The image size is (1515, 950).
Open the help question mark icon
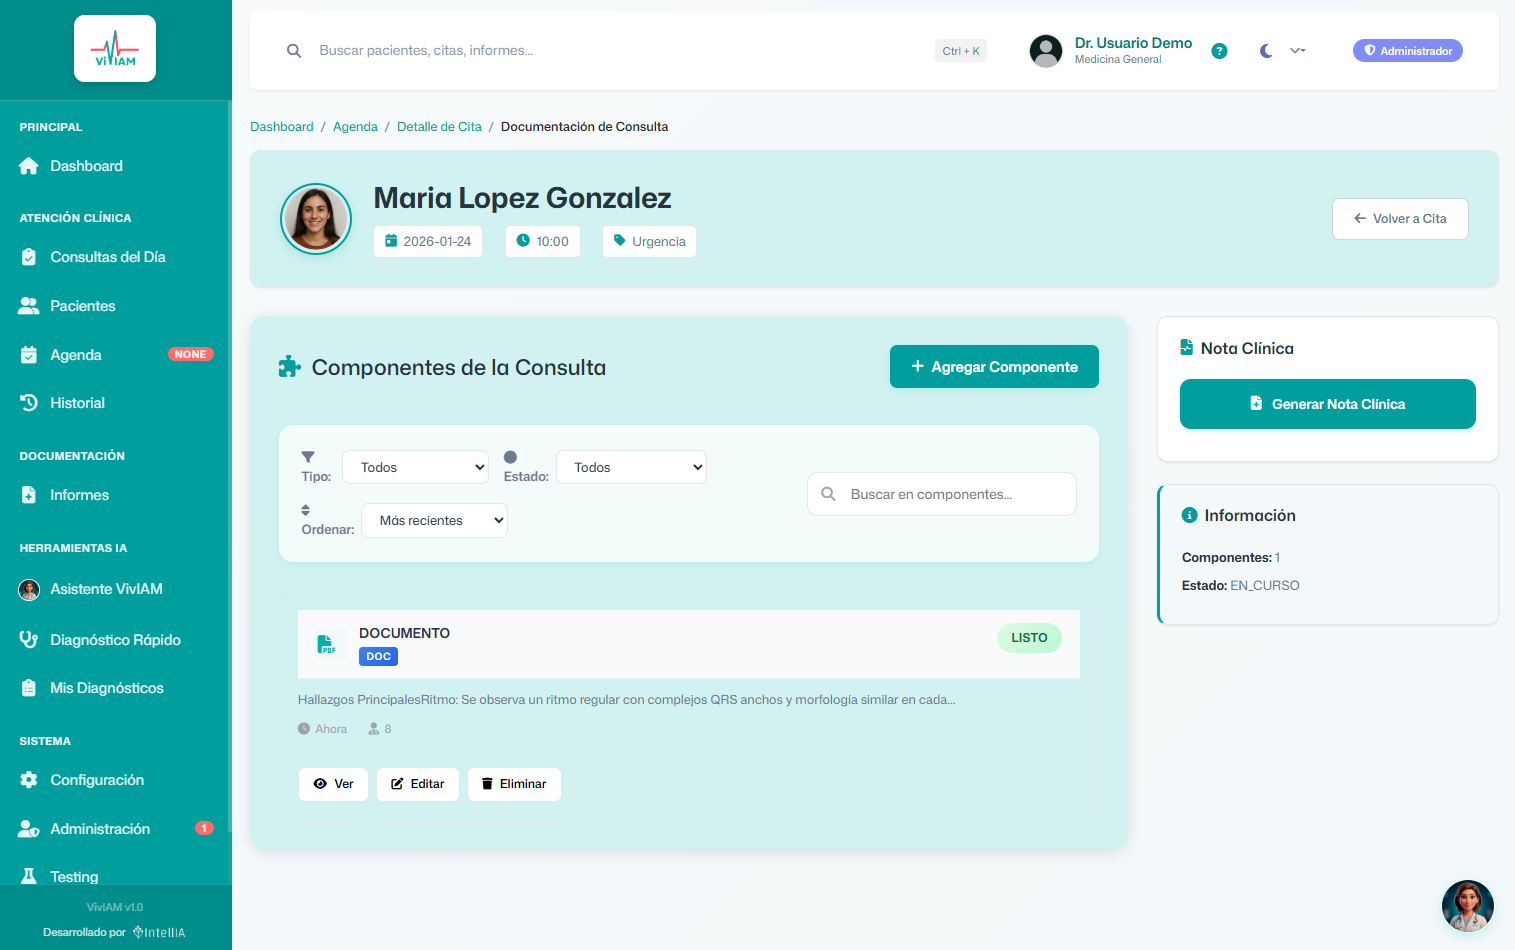pos(1219,50)
